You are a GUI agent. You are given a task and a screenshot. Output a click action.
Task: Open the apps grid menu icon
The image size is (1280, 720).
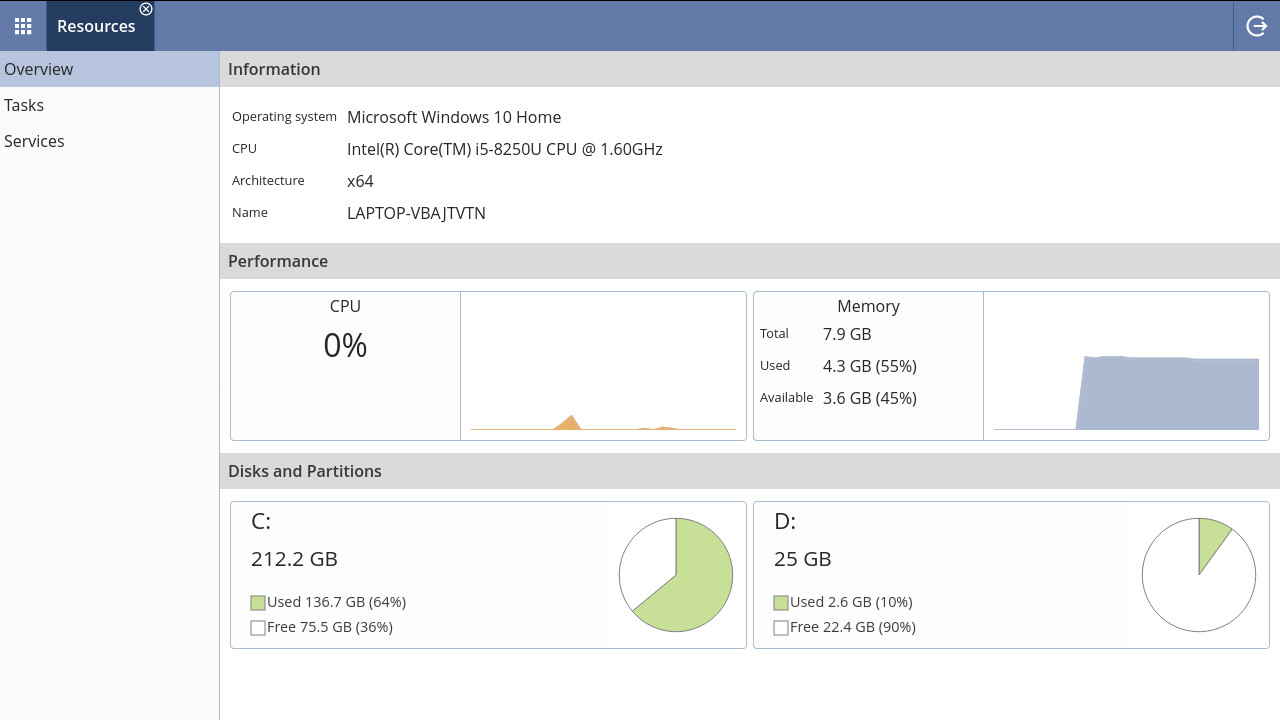pyautogui.click(x=23, y=26)
